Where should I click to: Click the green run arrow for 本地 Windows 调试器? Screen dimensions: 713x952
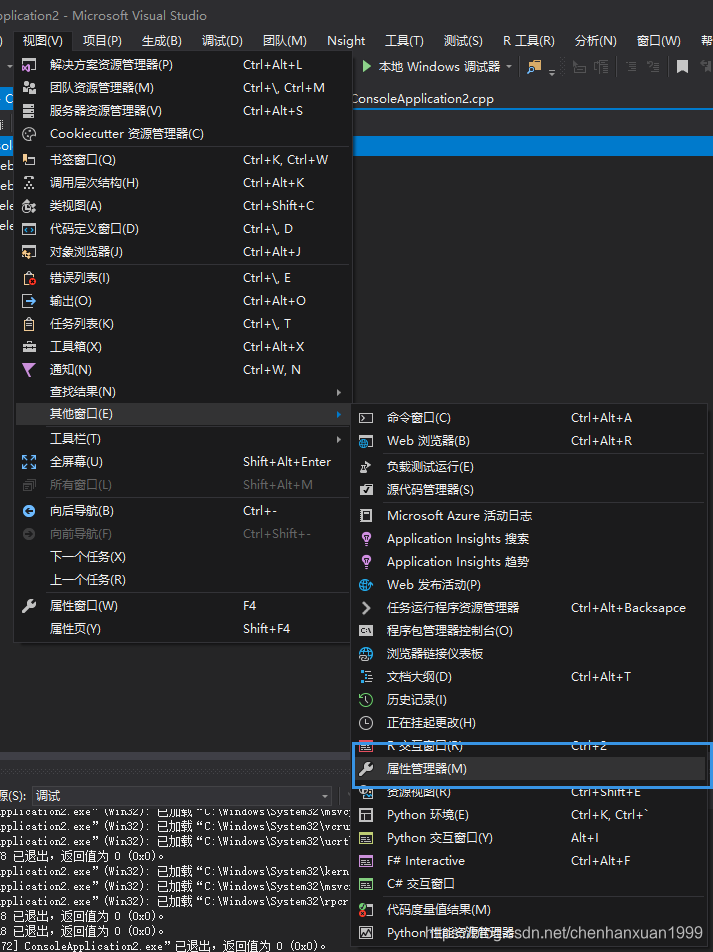[x=366, y=66]
